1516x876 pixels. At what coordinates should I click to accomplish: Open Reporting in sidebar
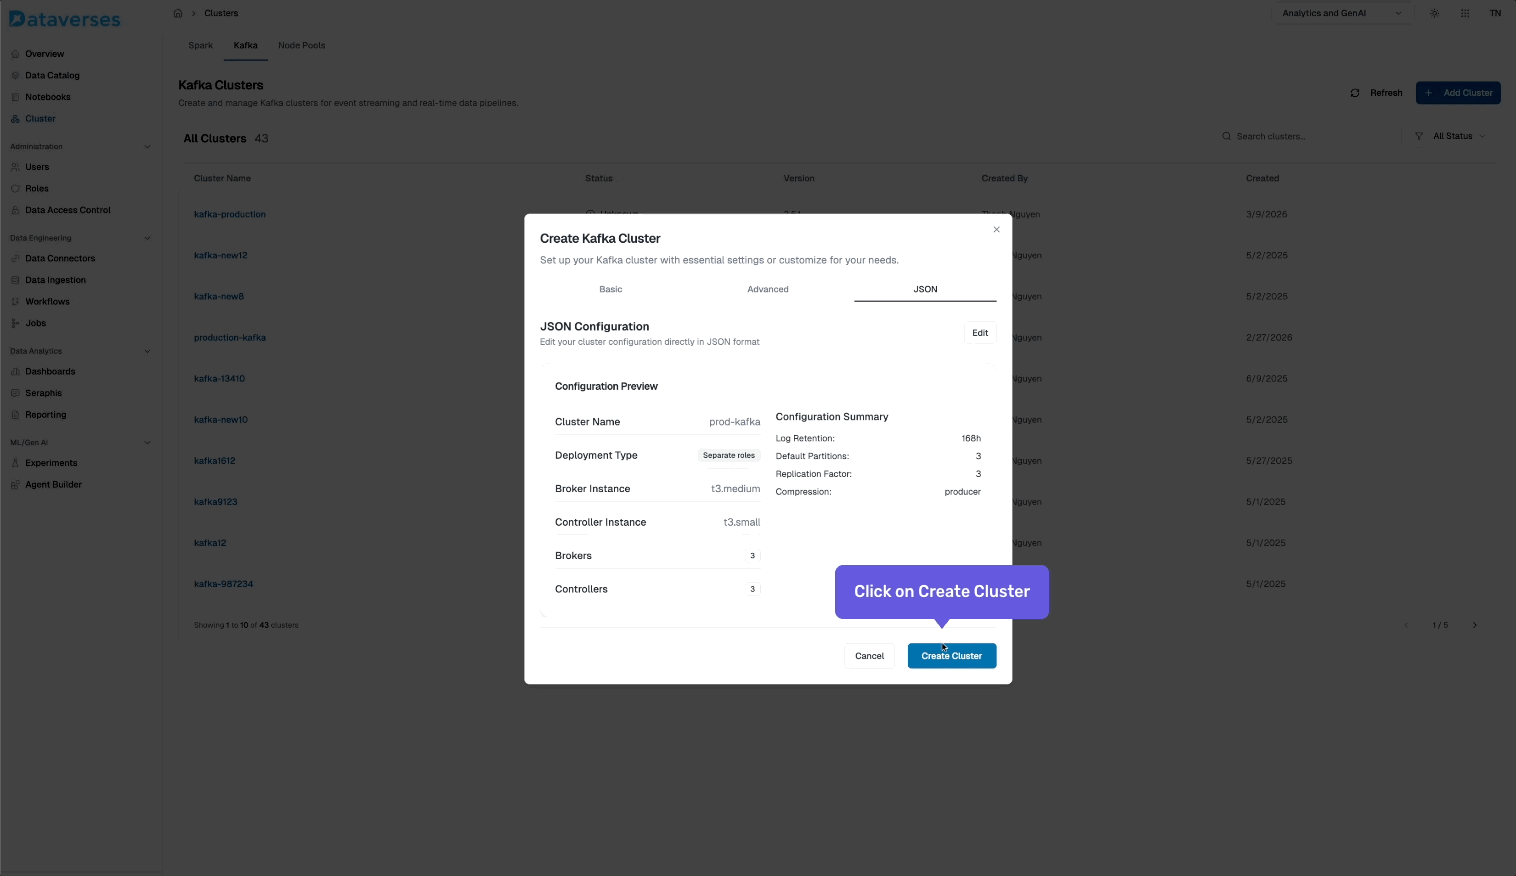[45, 414]
